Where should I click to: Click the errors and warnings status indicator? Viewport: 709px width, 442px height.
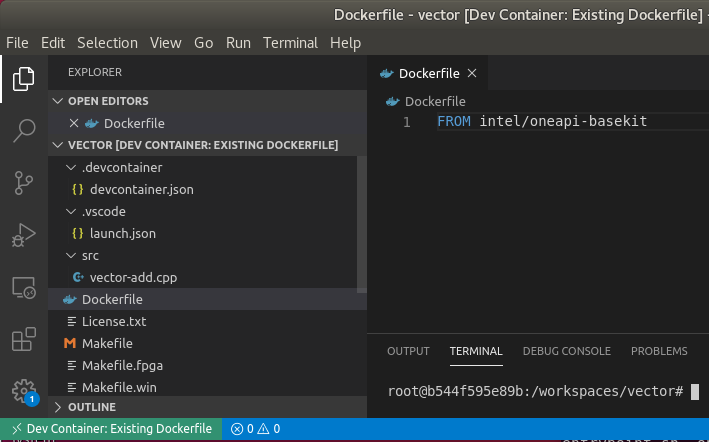point(256,429)
